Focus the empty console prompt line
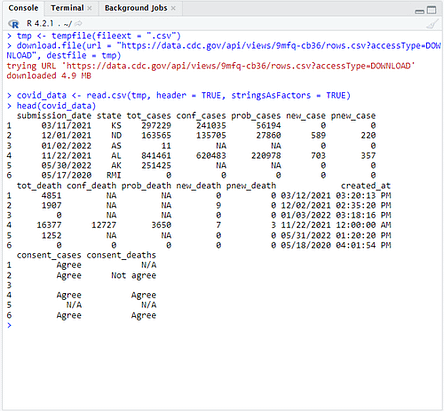444x411 pixels. click(223, 325)
